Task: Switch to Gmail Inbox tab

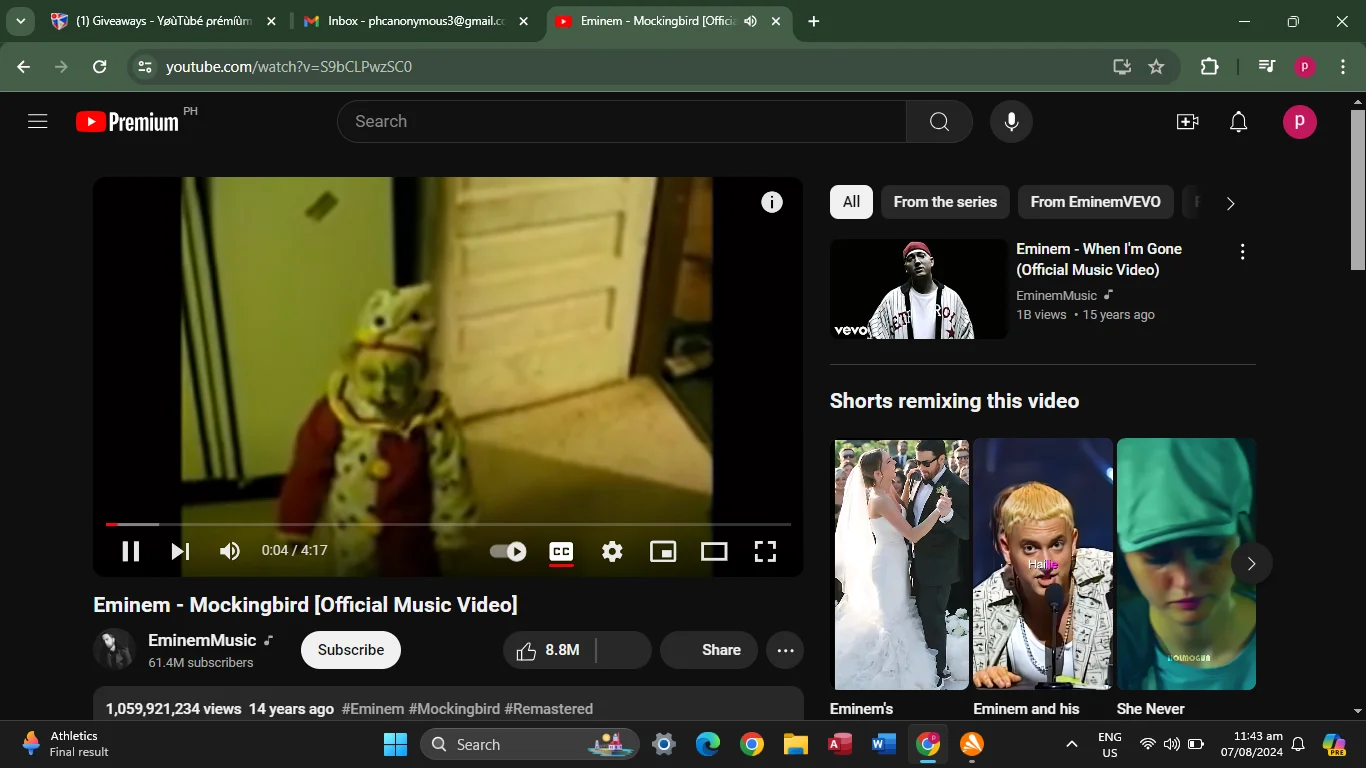Action: pos(416,21)
